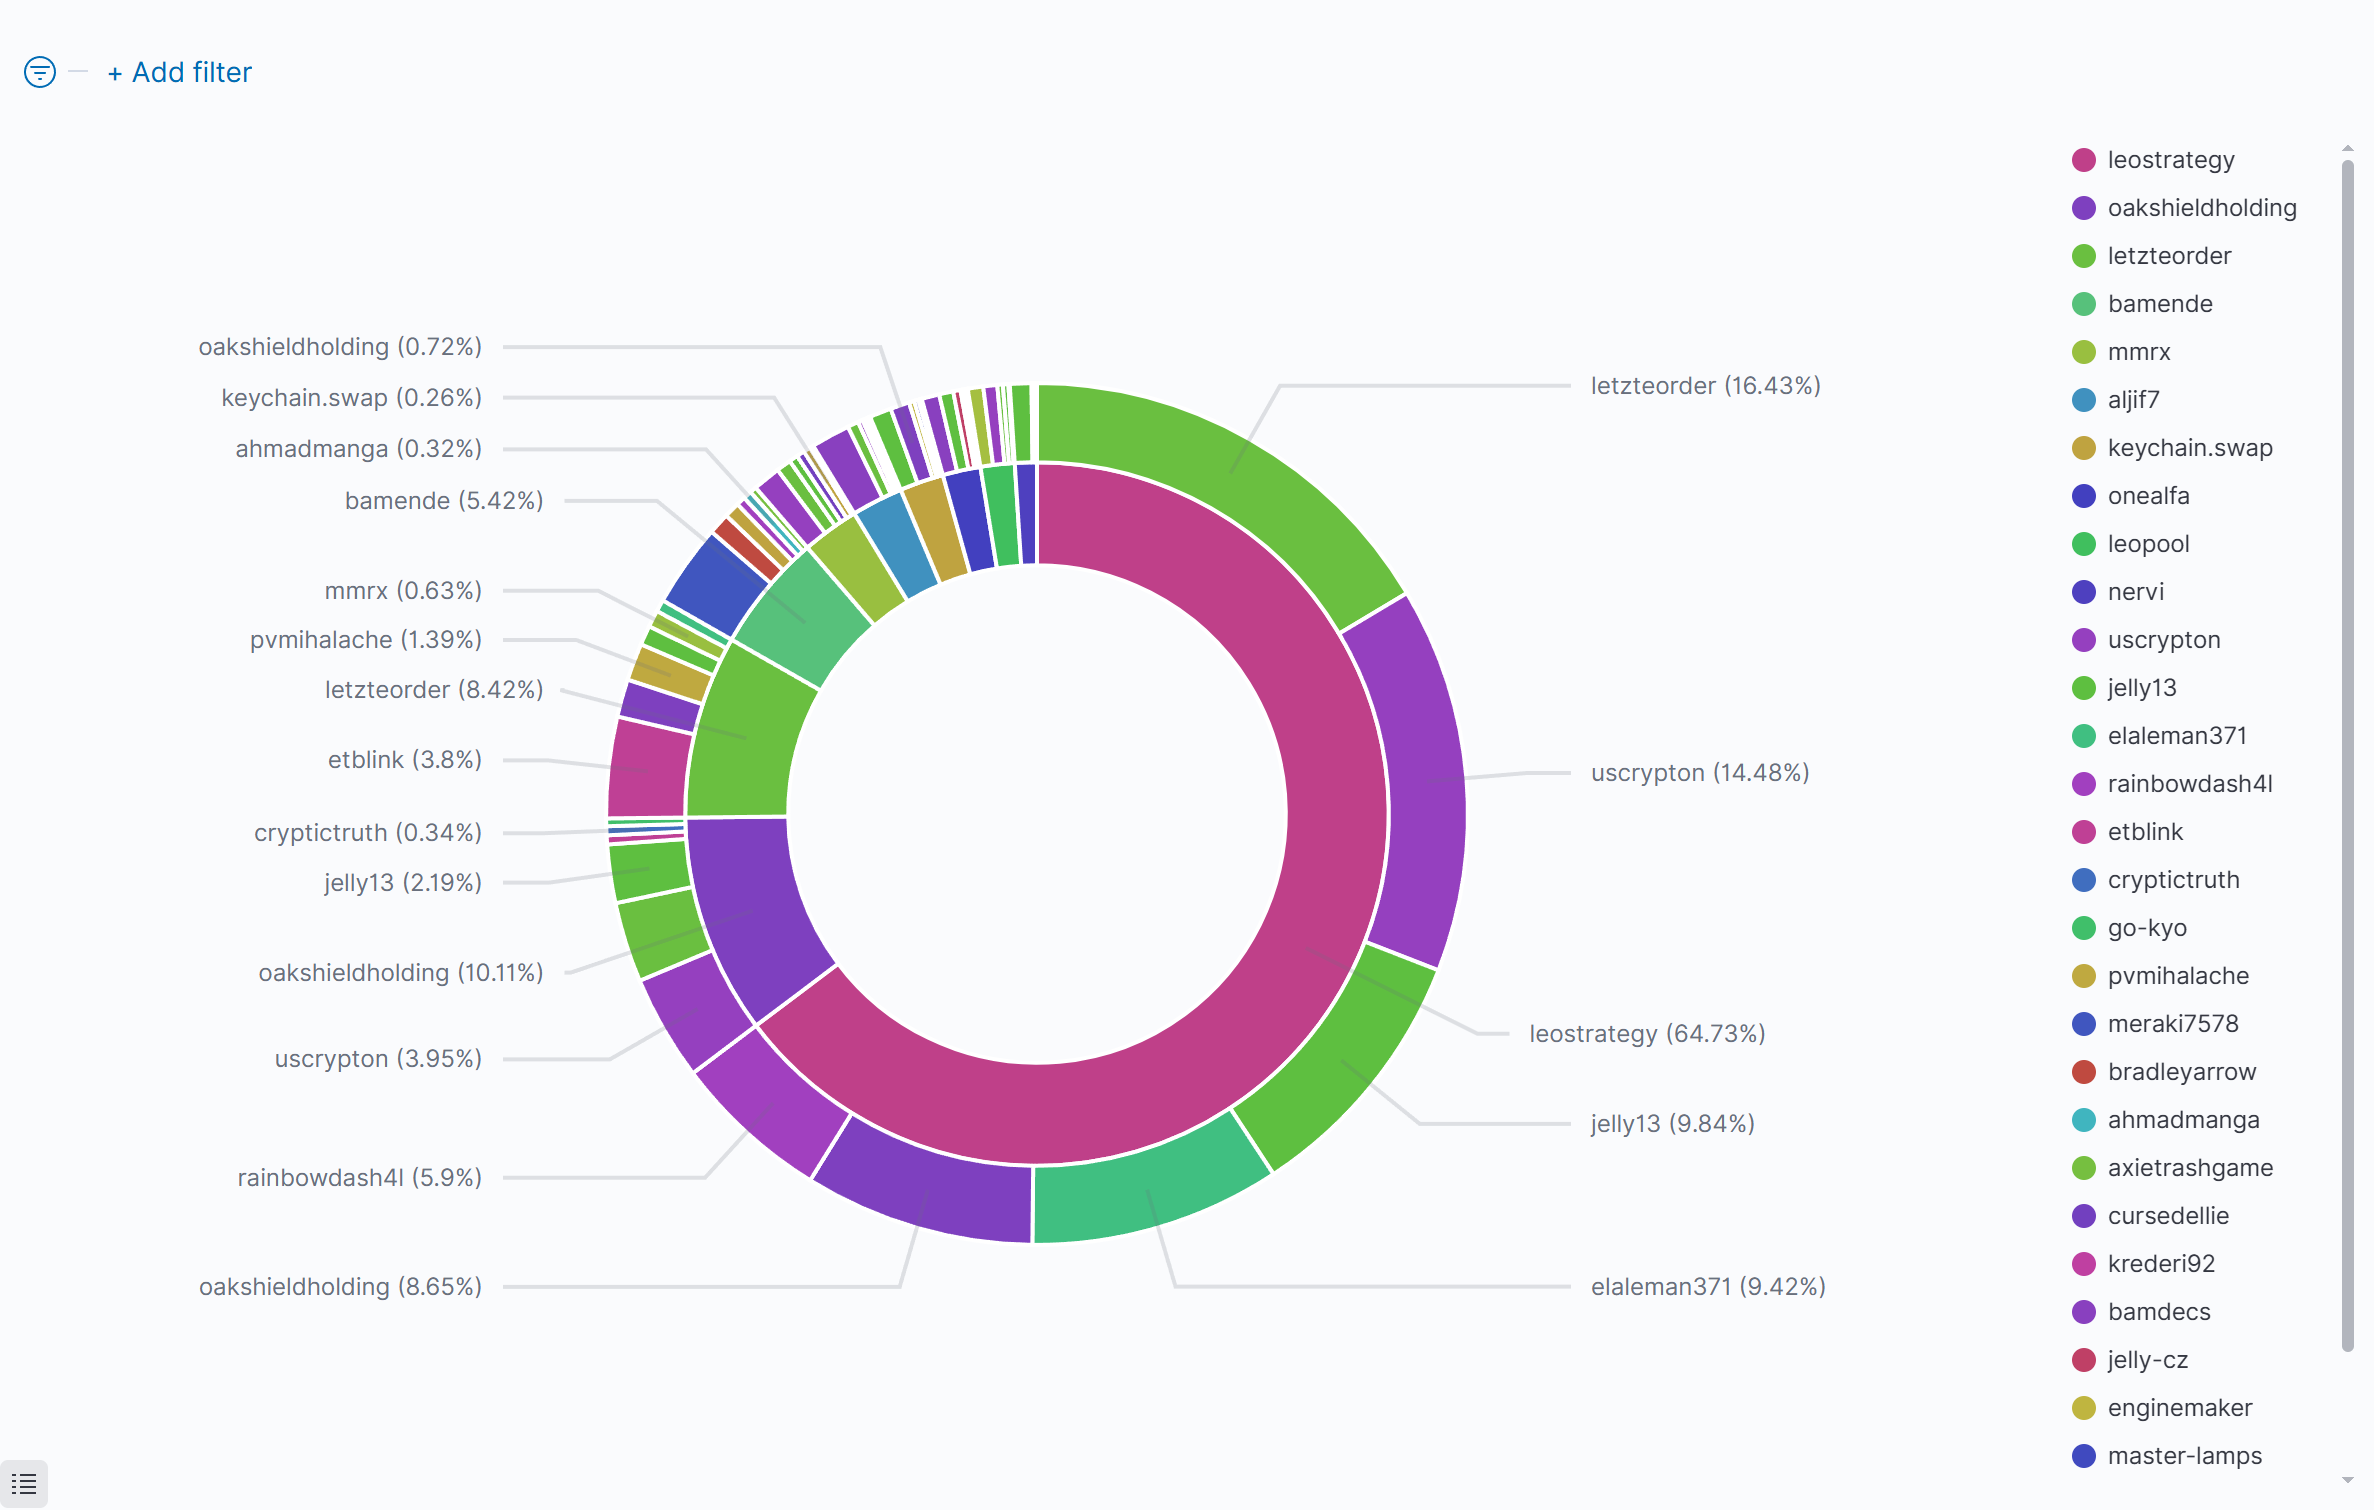Image resolution: width=2374 pixels, height=1510 pixels.
Task: Open the filter options menu icon
Action: coord(40,72)
